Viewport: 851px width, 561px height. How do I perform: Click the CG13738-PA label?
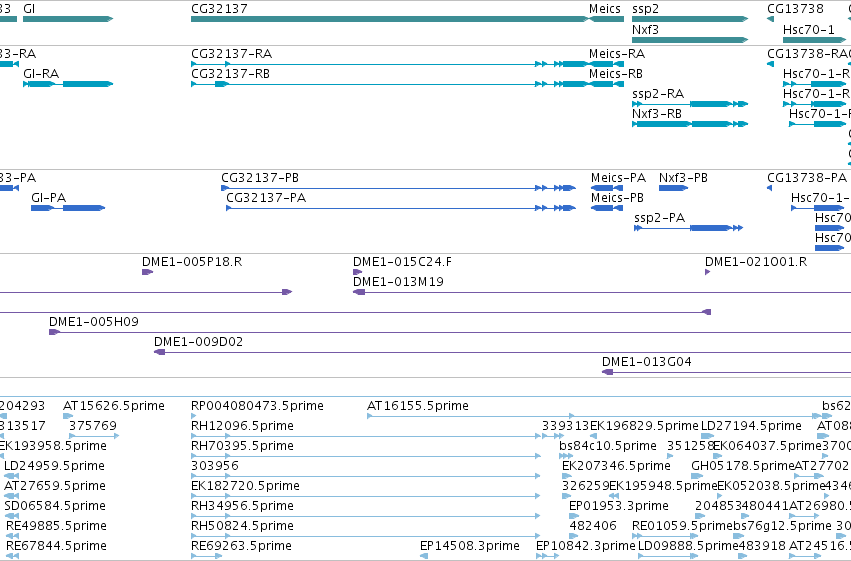coord(806,178)
